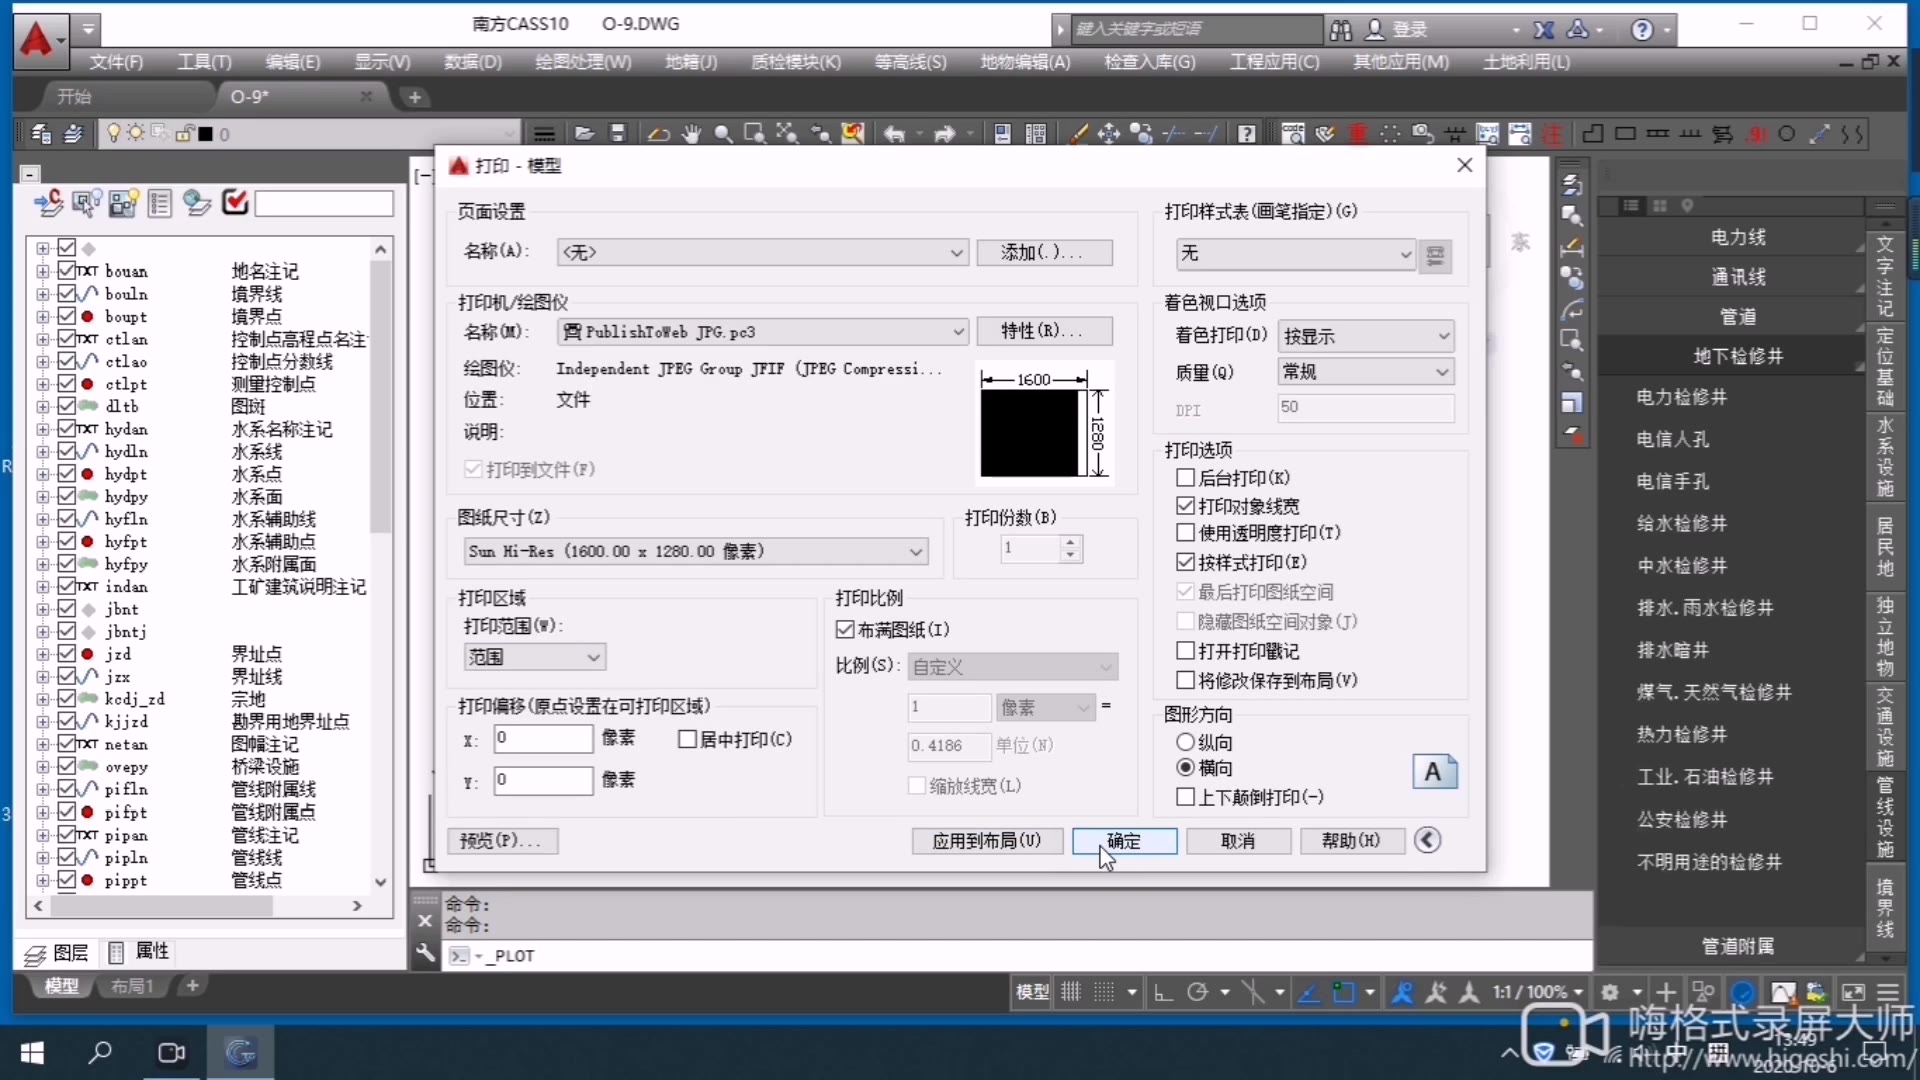Open plot style table 无 dropdown

(x=1296, y=254)
